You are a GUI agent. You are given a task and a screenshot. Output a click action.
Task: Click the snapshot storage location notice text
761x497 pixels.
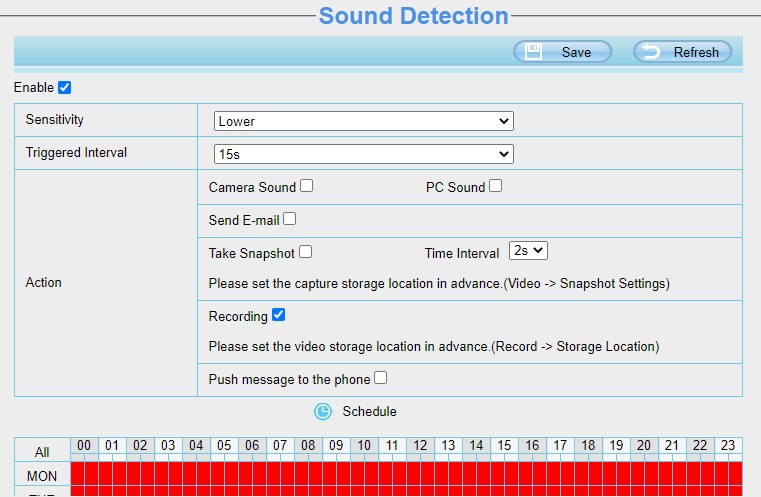click(439, 283)
